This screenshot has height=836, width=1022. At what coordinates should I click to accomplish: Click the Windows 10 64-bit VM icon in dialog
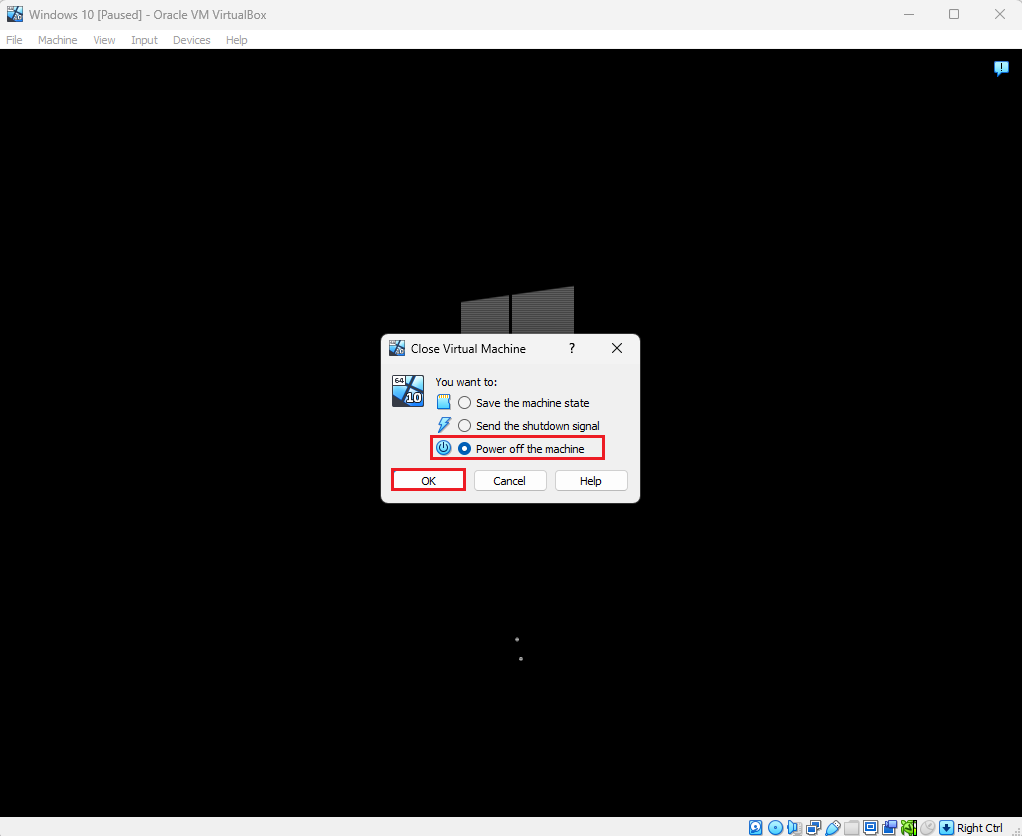pyautogui.click(x=408, y=391)
